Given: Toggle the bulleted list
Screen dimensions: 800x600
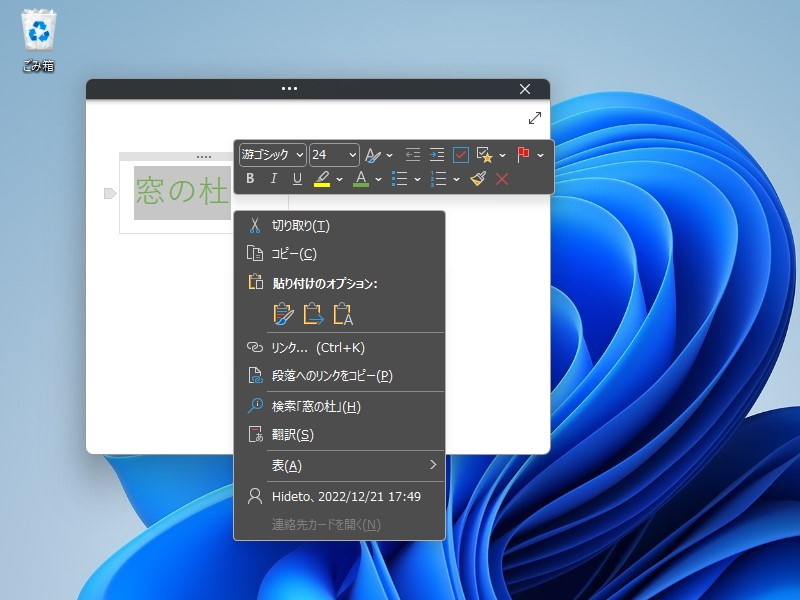Looking at the screenshot, I should (x=399, y=179).
